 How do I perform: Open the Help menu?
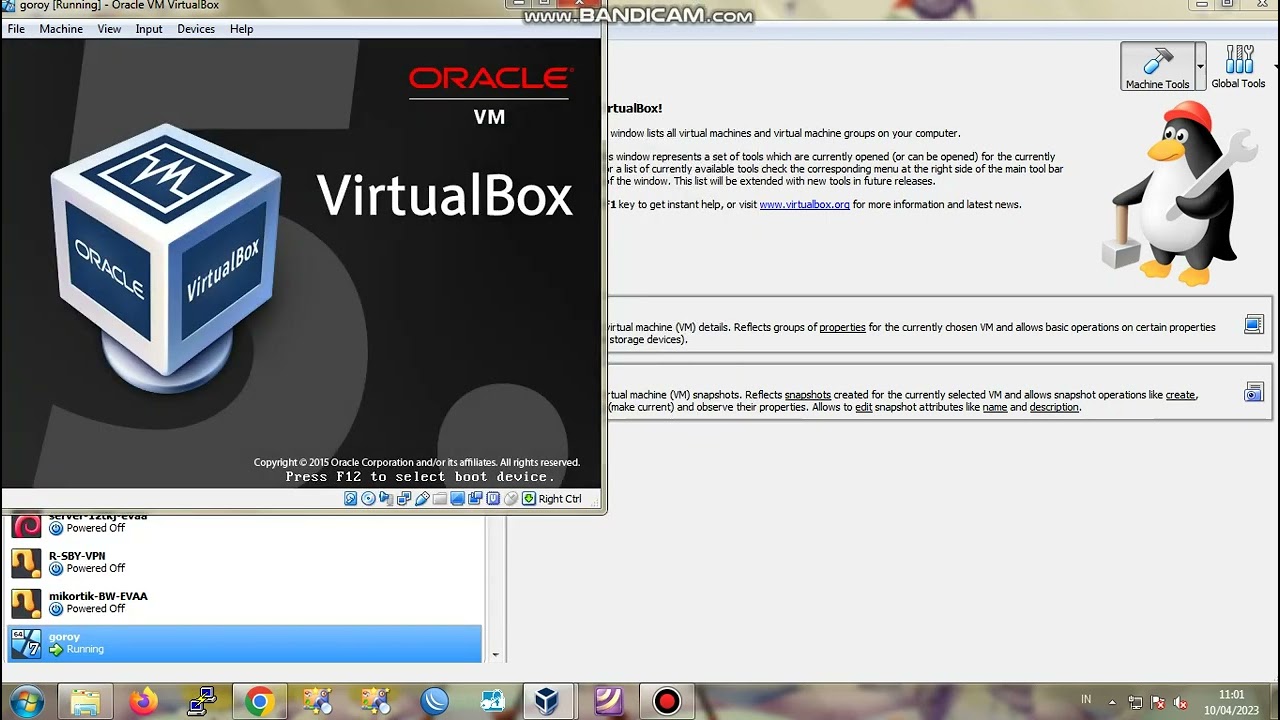242,29
